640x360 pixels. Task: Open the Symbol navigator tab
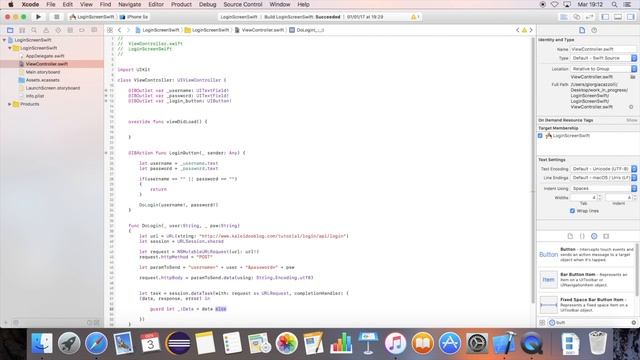tap(22, 30)
